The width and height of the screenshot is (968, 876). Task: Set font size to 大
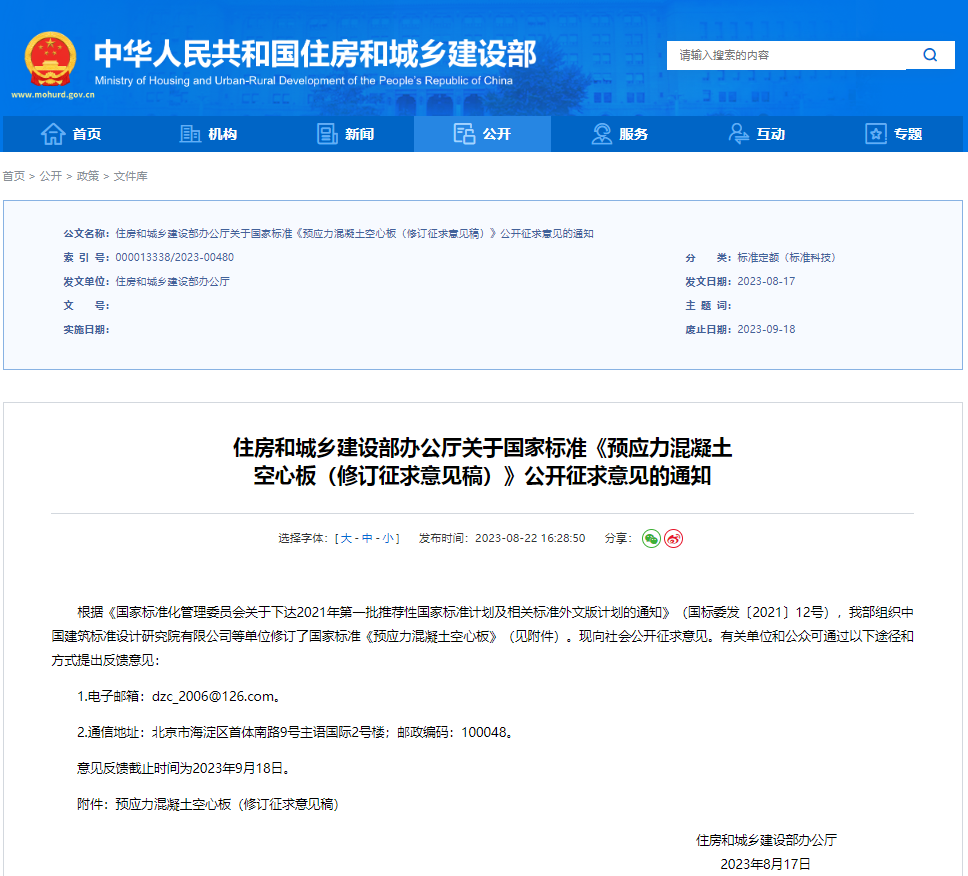click(346, 538)
